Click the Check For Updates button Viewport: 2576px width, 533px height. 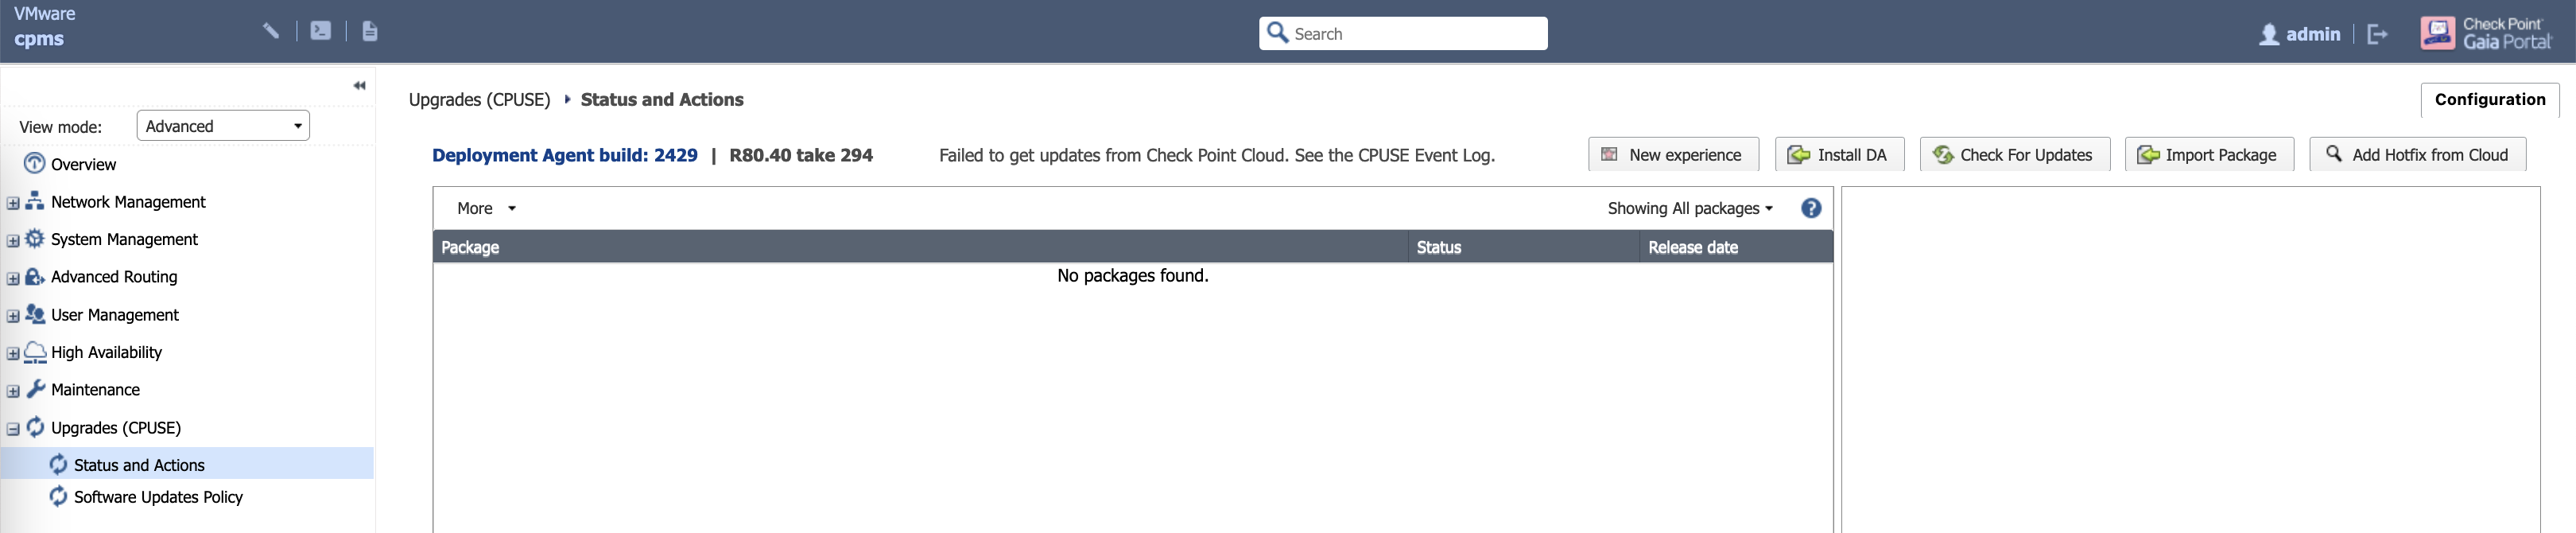(2014, 155)
